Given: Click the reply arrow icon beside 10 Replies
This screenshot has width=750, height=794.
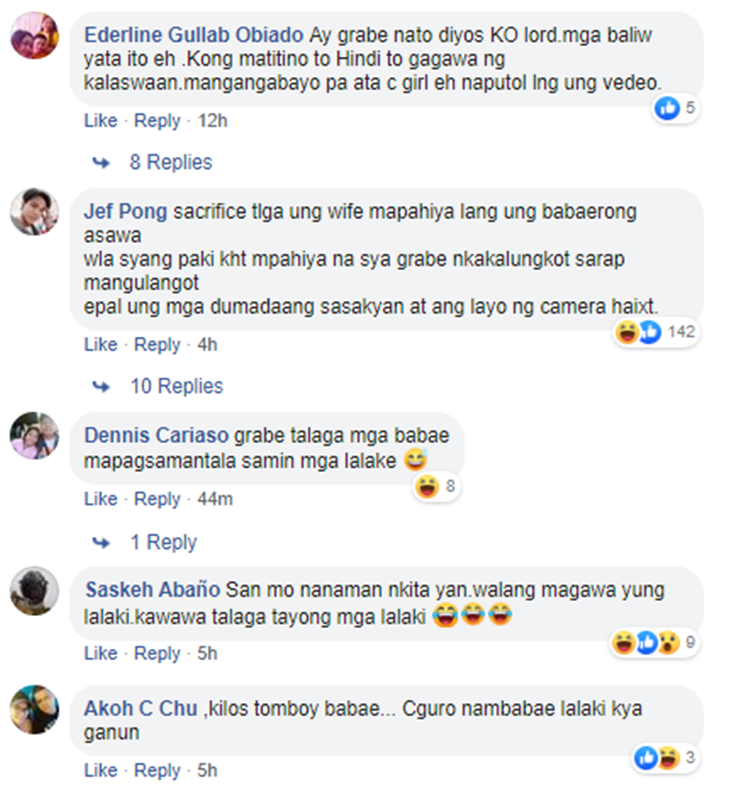Looking at the screenshot, I should [101, 387].
